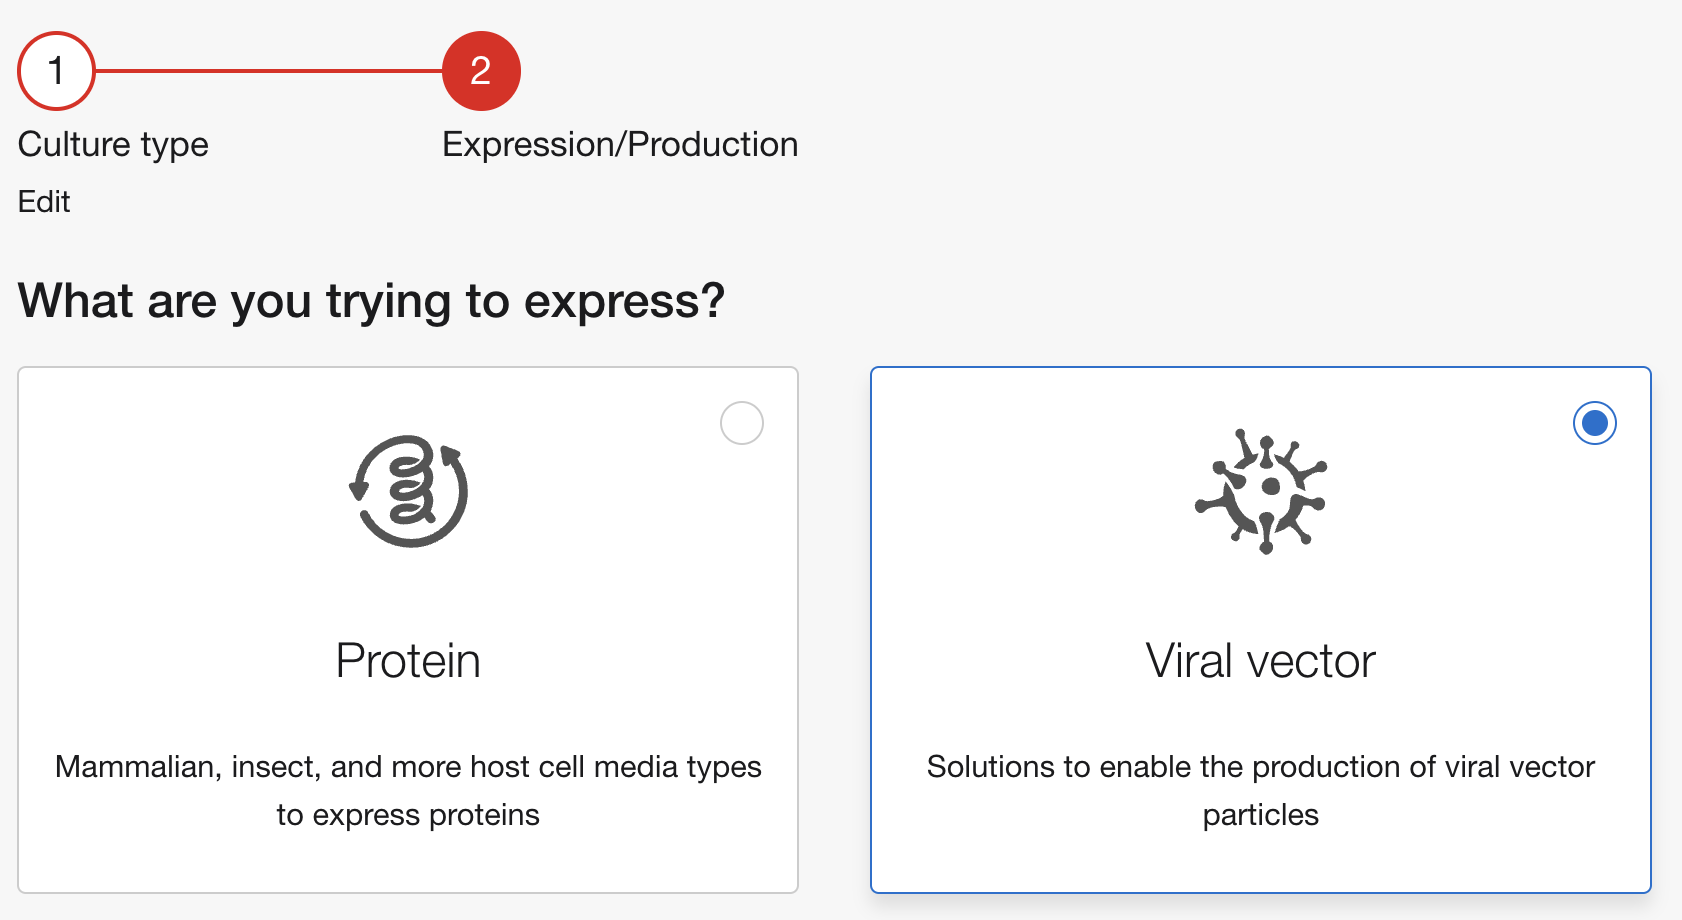Click the number 1 in stepper

56,71
